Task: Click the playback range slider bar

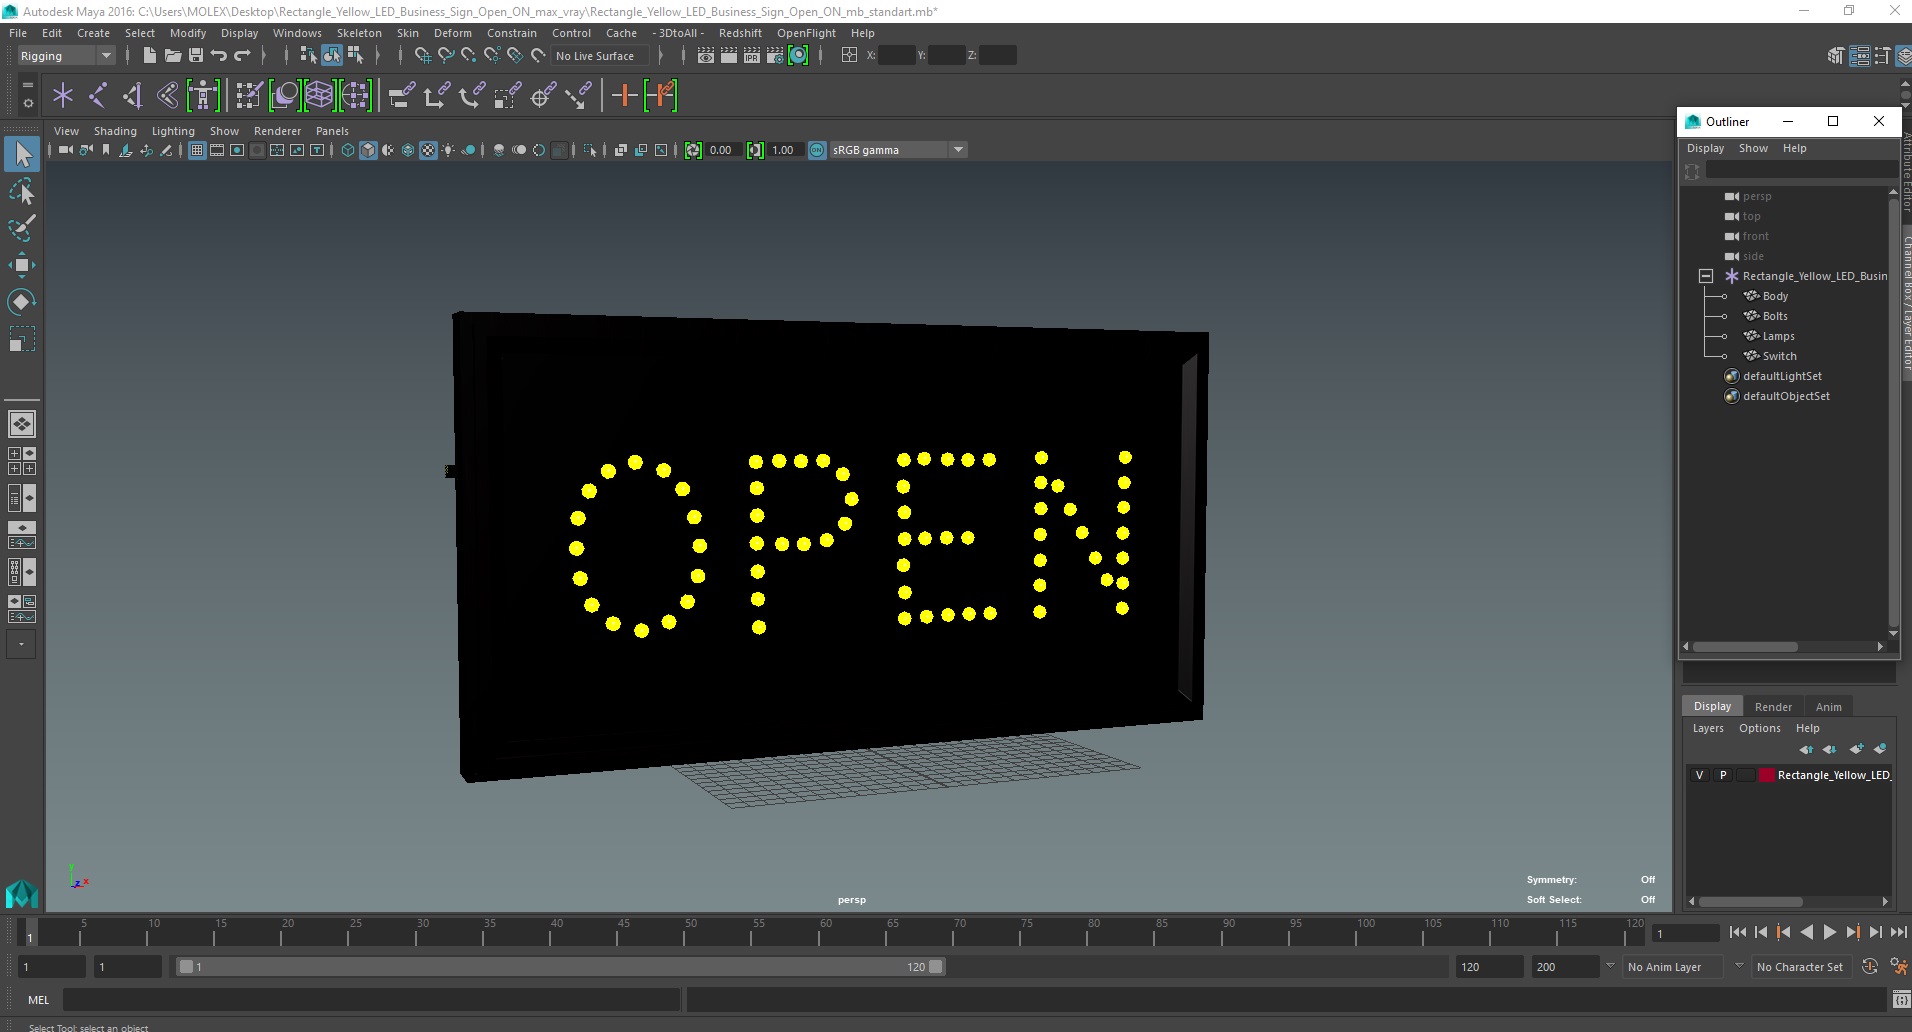Action: pos(560,967)
